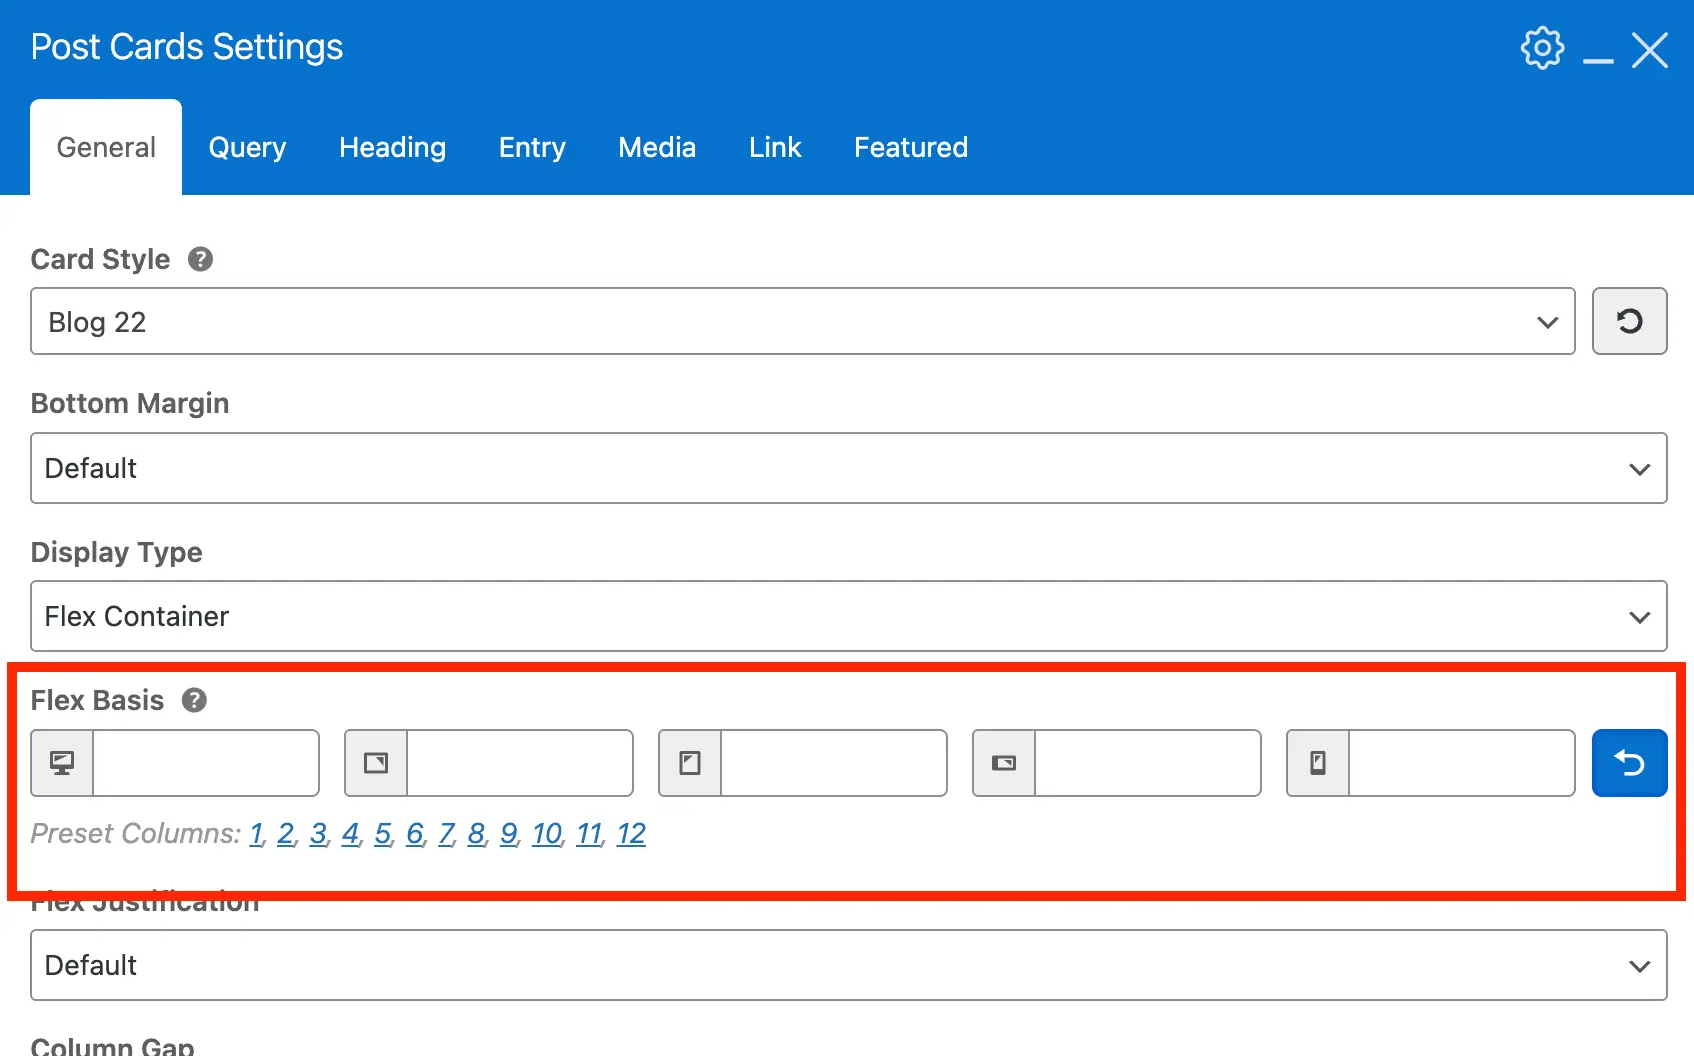Minimize the Post Cards Settings panel
Screen dimensions: 1694x1056
pos(1598,50)
